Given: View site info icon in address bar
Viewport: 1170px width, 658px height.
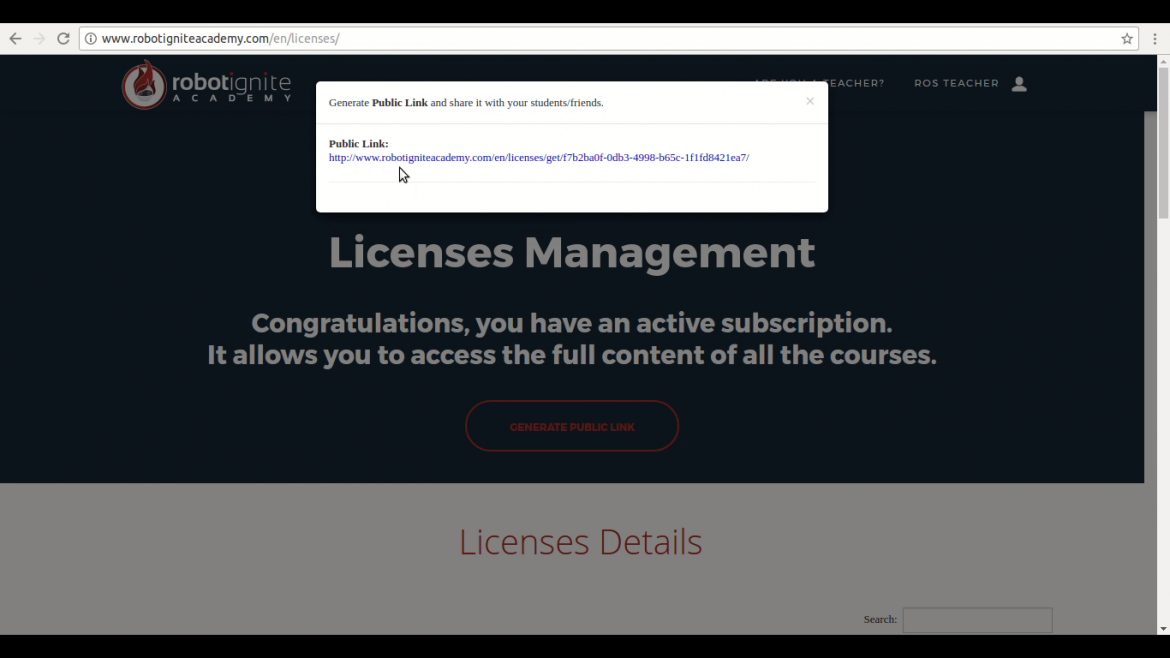Looking at the screenshot, I should tap(90, 39).
